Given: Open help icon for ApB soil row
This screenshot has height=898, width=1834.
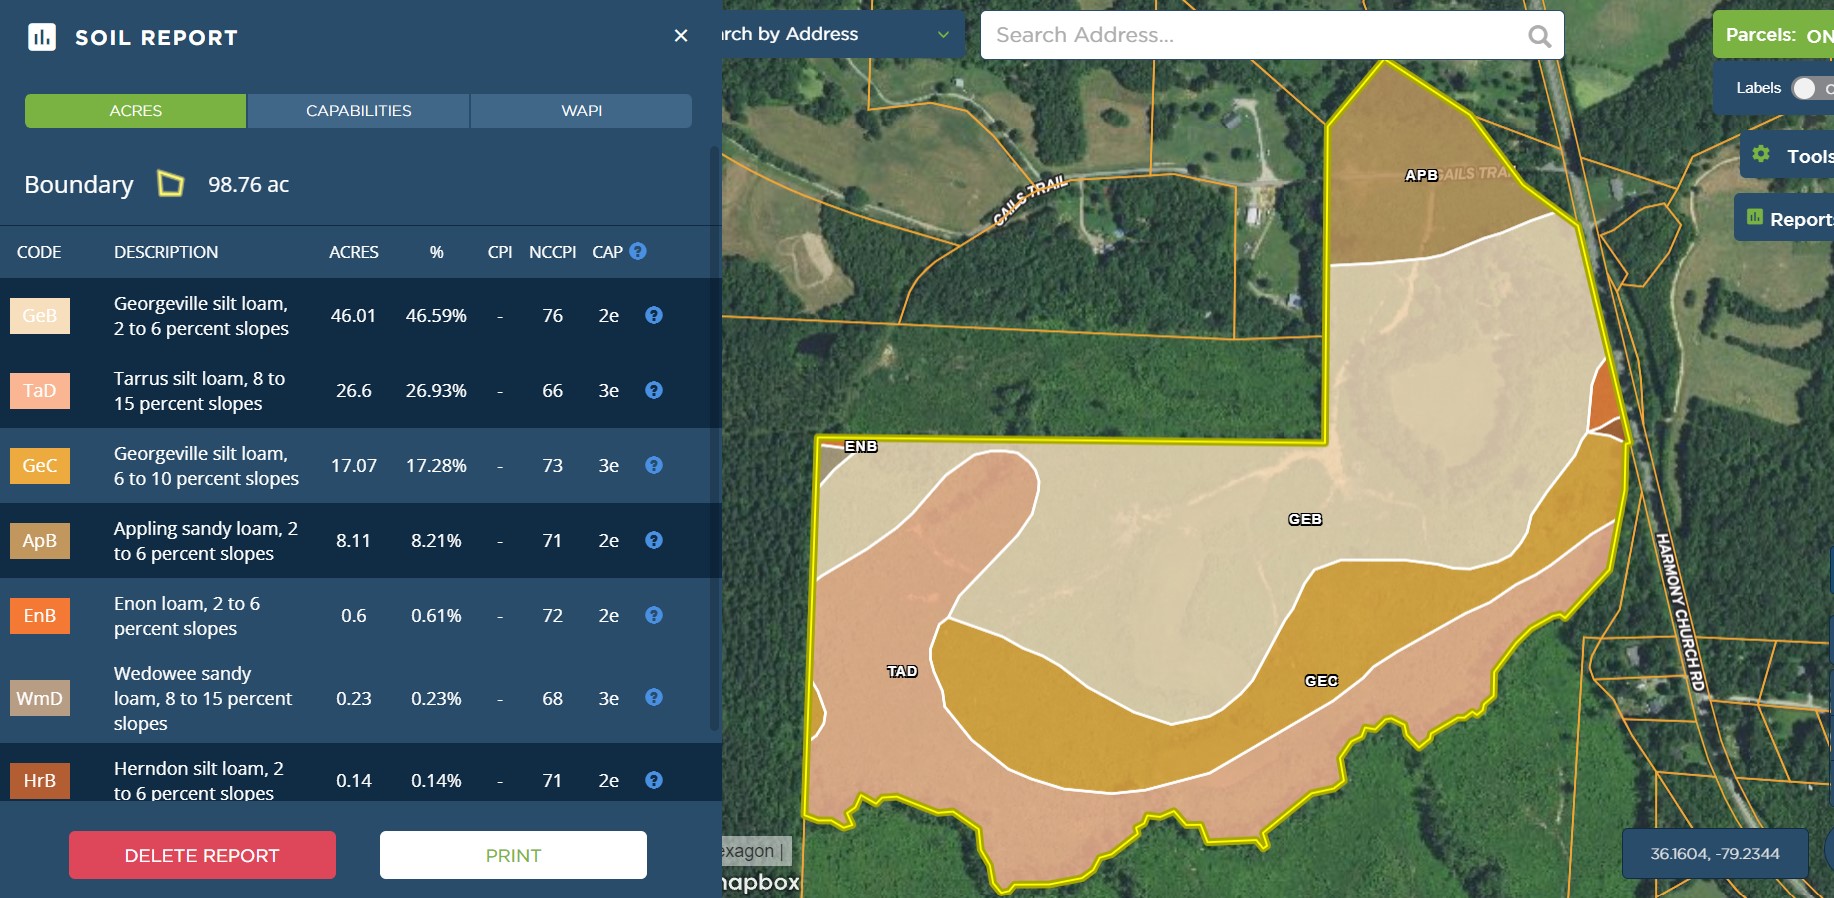Looking at the screenshot, I should point(654,541).
